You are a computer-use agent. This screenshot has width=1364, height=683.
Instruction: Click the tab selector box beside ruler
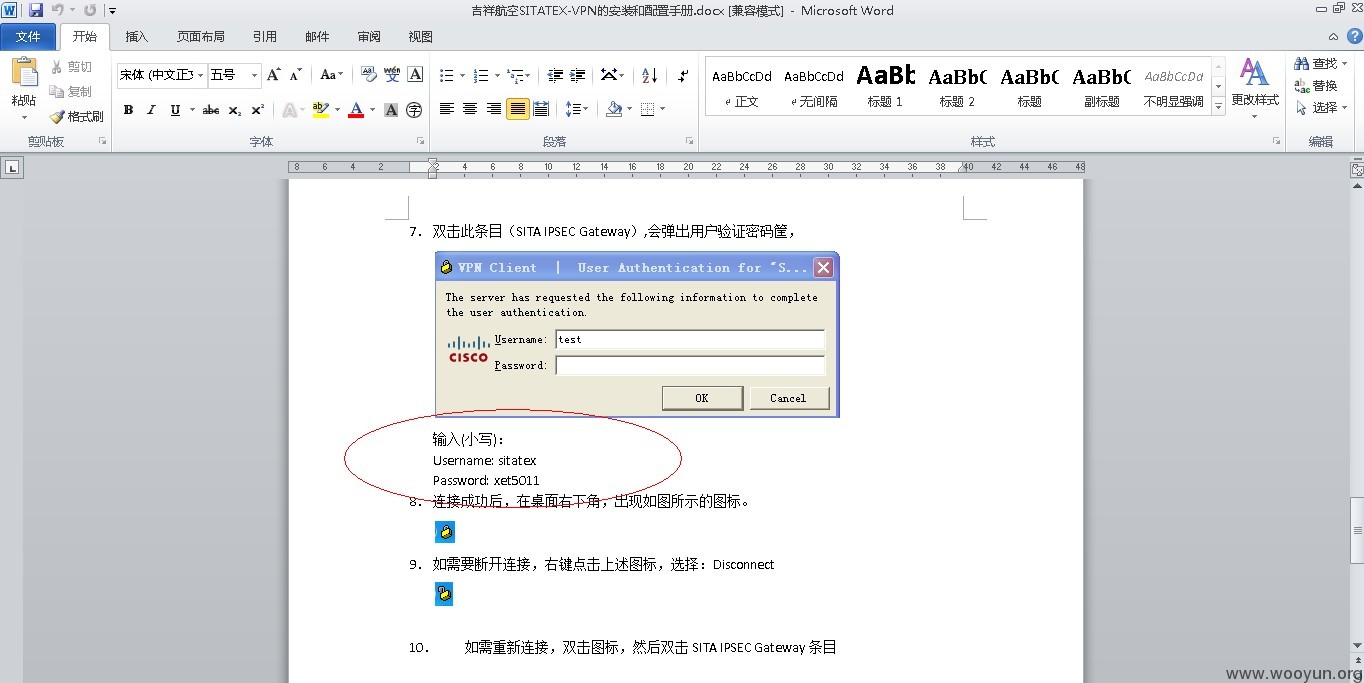(11, 168)
